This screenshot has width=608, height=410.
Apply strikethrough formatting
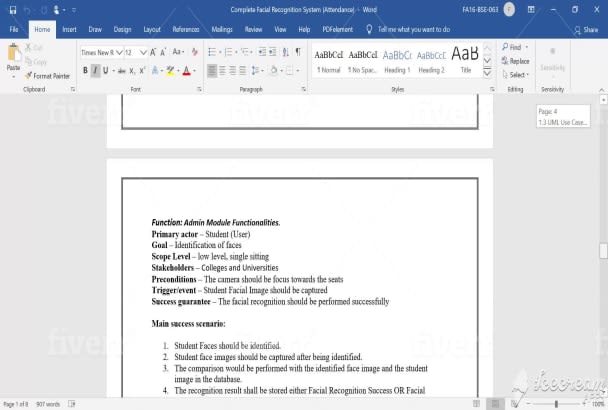tap(122, 71)
